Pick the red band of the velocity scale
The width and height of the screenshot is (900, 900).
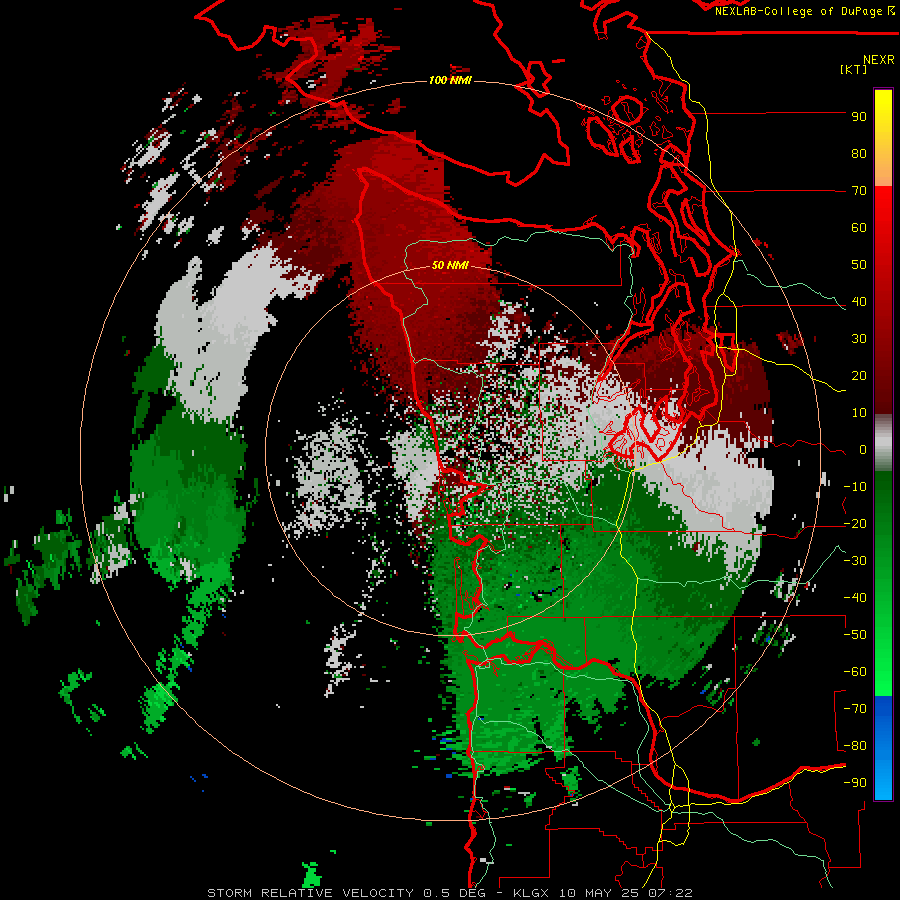[x=883, y=300]
